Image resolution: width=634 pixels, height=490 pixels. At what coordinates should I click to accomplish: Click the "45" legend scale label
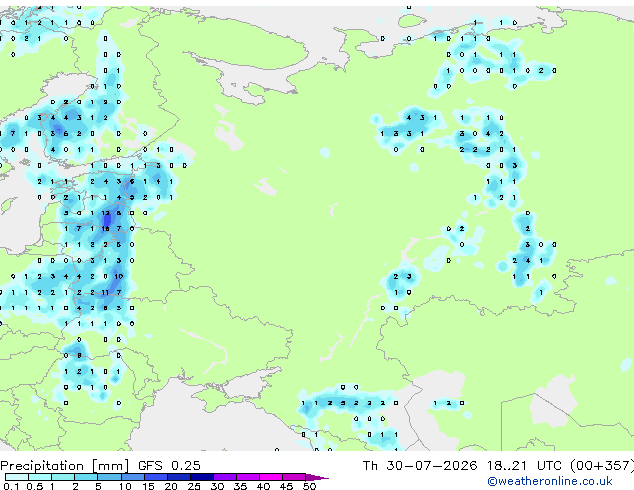[287, 486]
